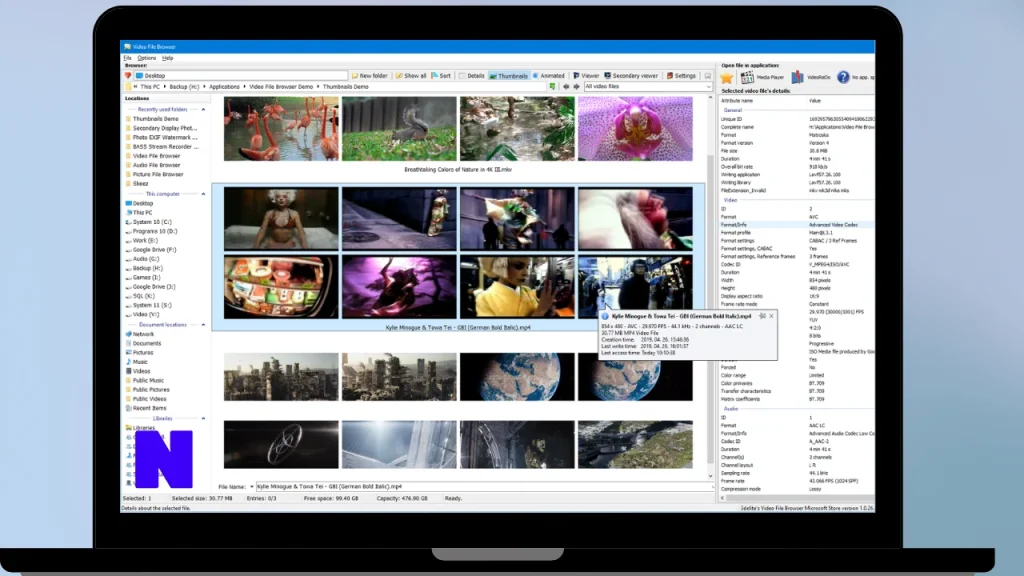The height and width of the screenshot is (576, 1024).
Task: Switch to Details view
Action: [472, 76]
